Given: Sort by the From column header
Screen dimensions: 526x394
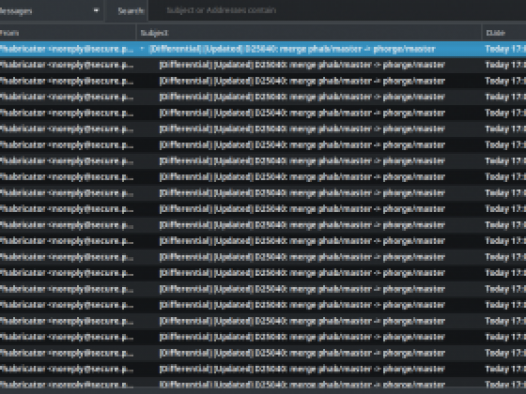Looking at the screenshot, I should click(x=68, y=33).
